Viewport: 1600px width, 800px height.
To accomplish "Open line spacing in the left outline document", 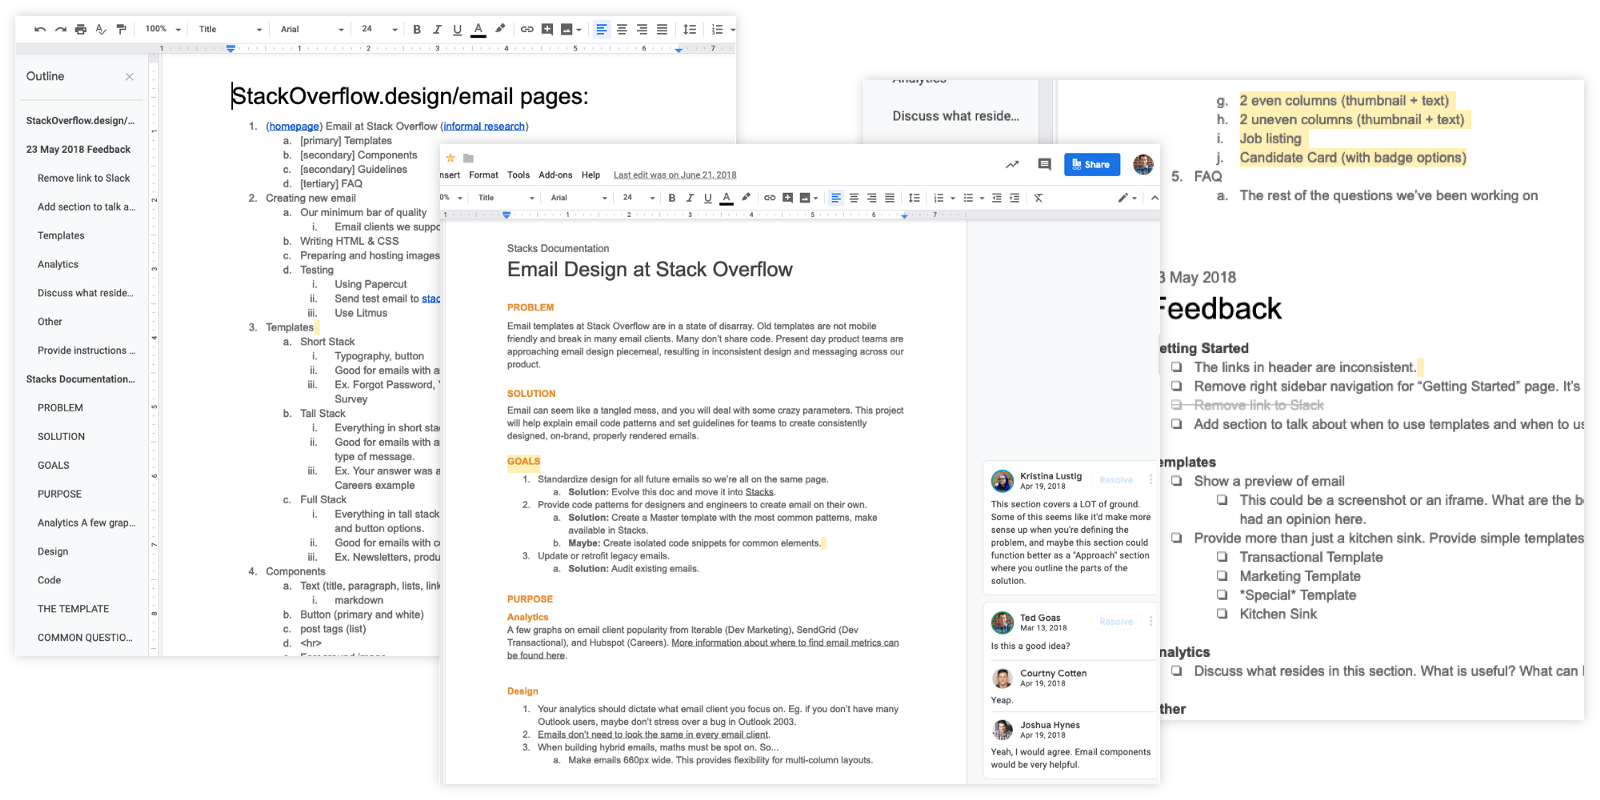I will click(690, 29).
